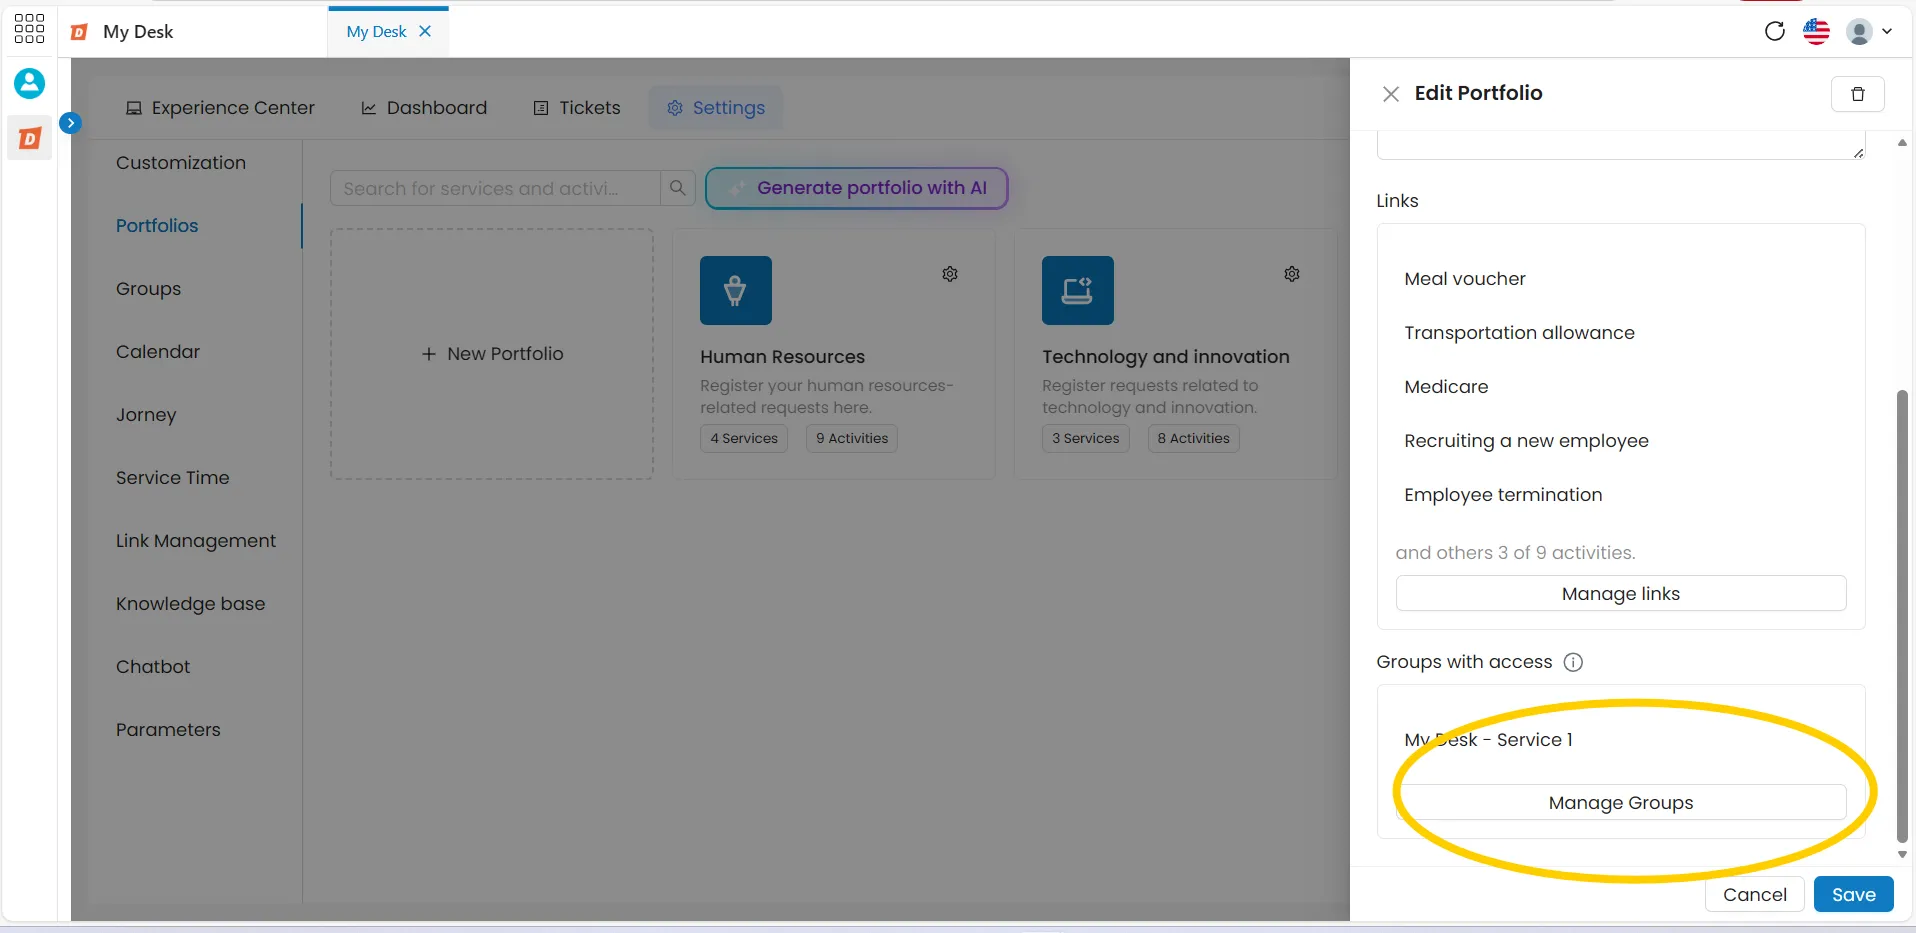Open Calendar settings section

click(158, 352)
